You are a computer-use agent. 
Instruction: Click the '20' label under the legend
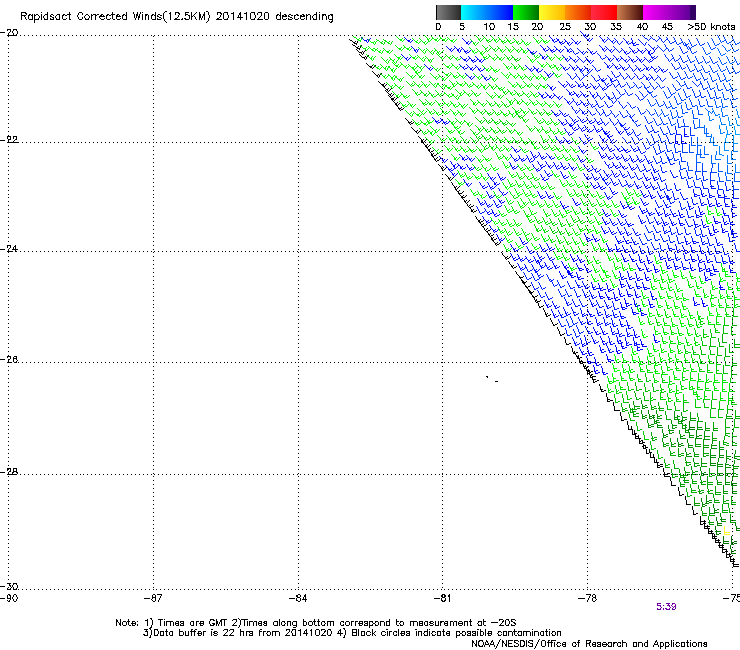click(537, 27)
